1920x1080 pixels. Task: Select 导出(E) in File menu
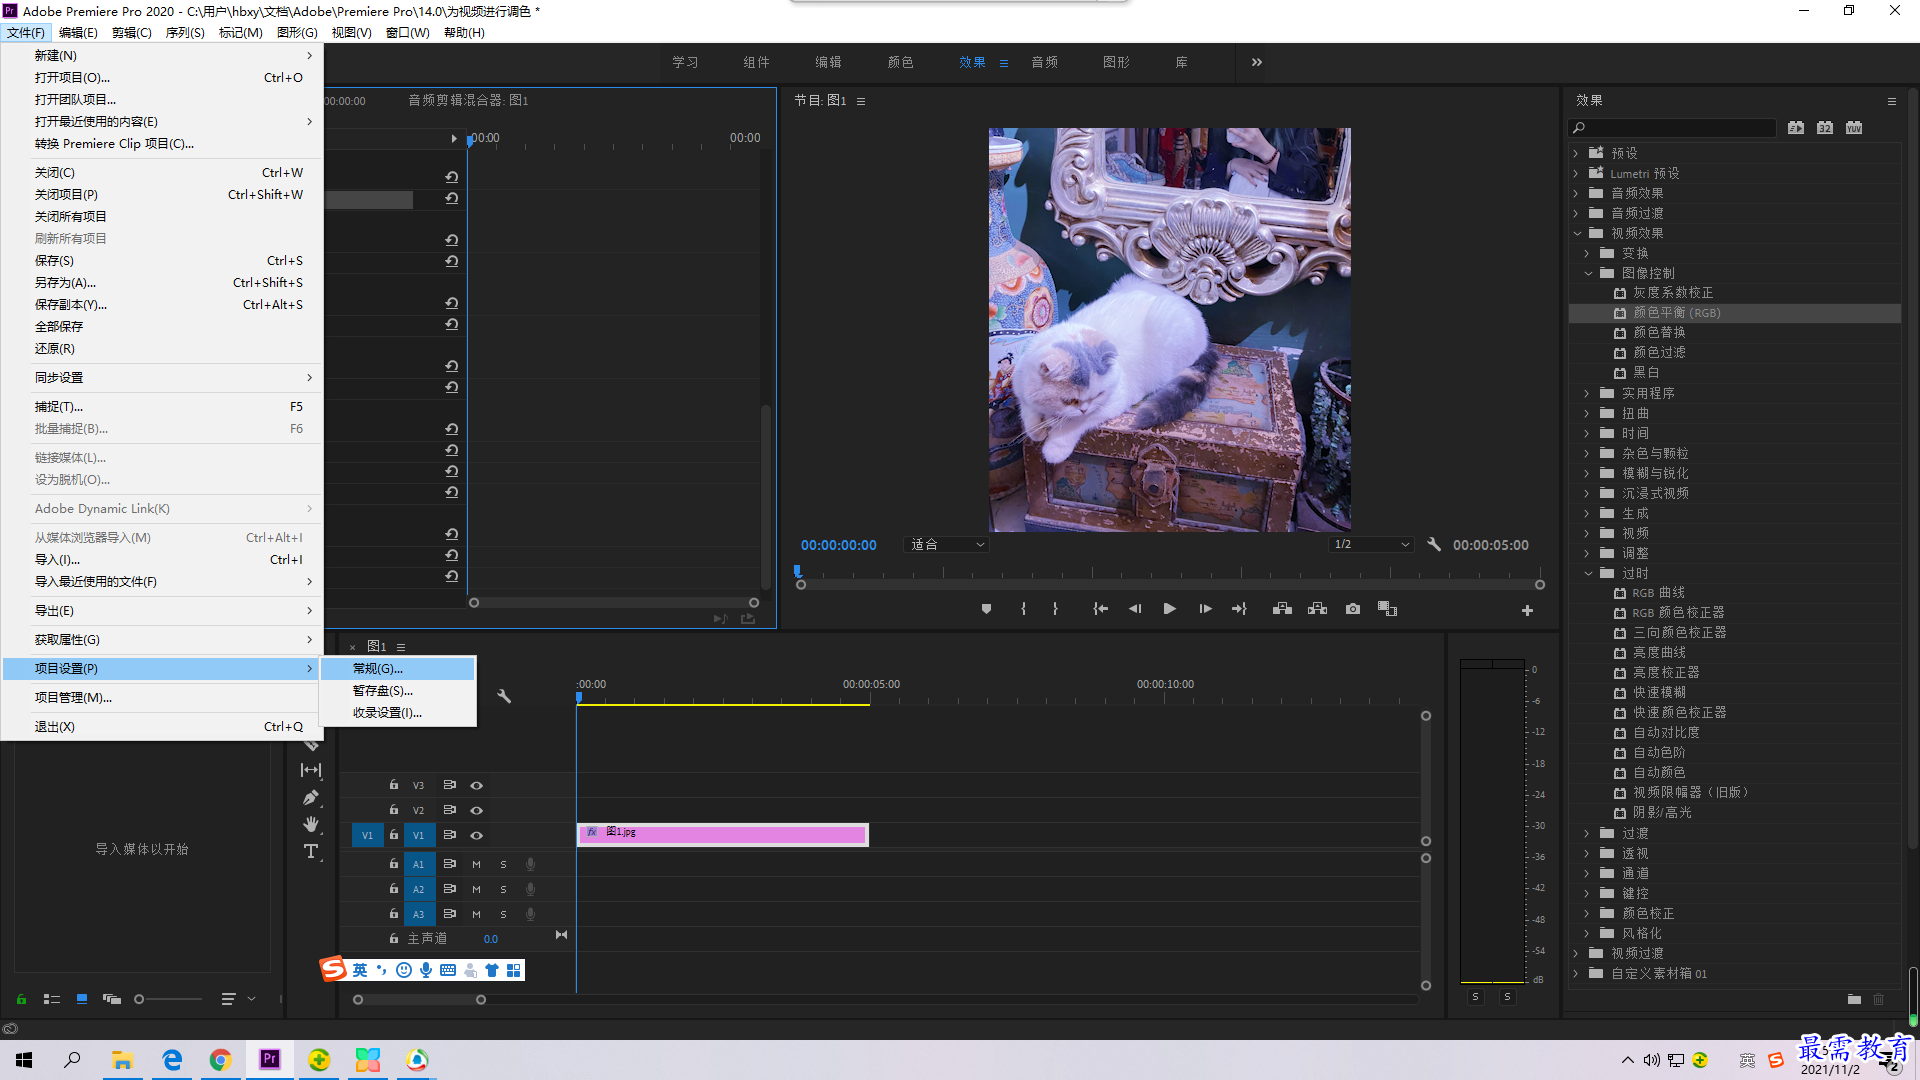(x=162, y=610)
